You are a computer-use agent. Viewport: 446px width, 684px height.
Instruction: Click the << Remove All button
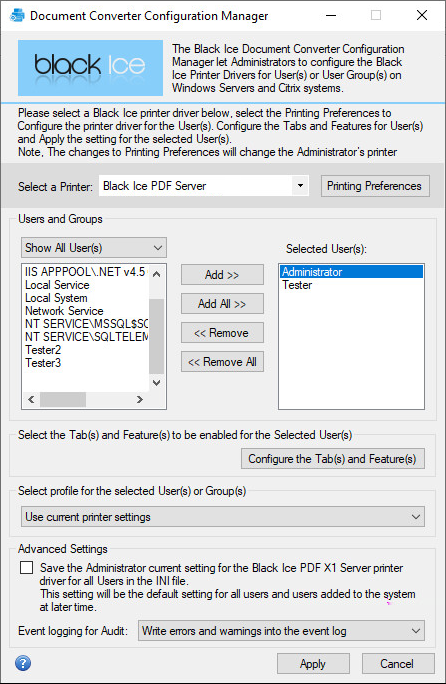click(x=222, y=362)
